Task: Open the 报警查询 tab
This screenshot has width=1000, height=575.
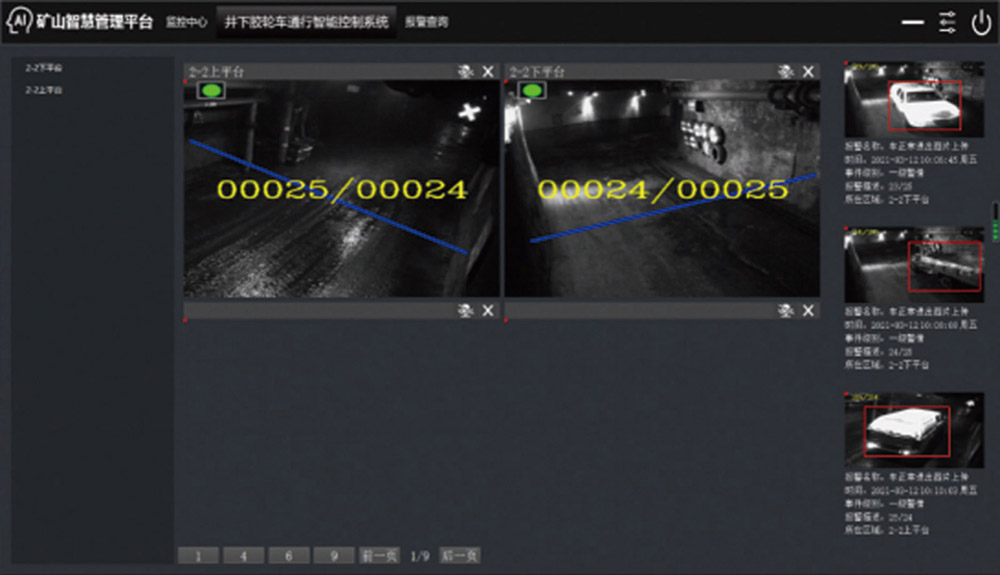Action: pyautogui.click(x=427, y=21)
